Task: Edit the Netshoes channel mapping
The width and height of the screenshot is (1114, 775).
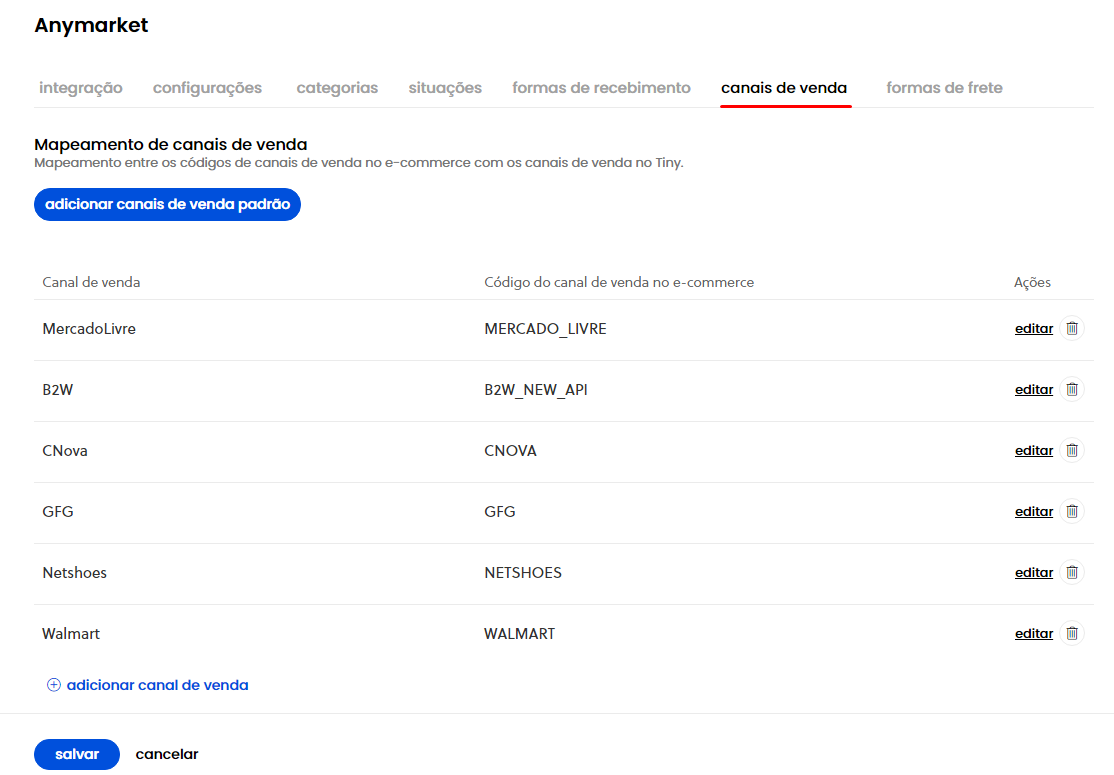Action: coord(1034,573)
